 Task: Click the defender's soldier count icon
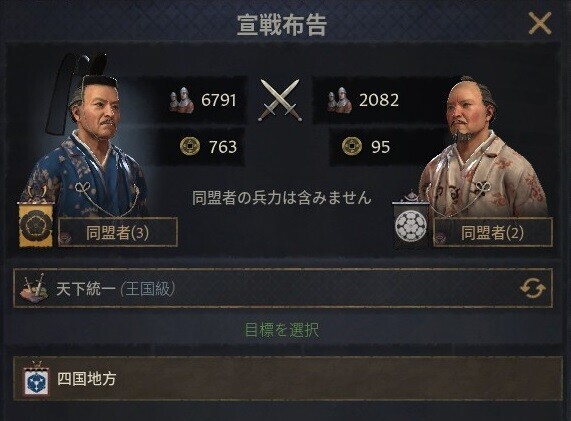(339, 100)
